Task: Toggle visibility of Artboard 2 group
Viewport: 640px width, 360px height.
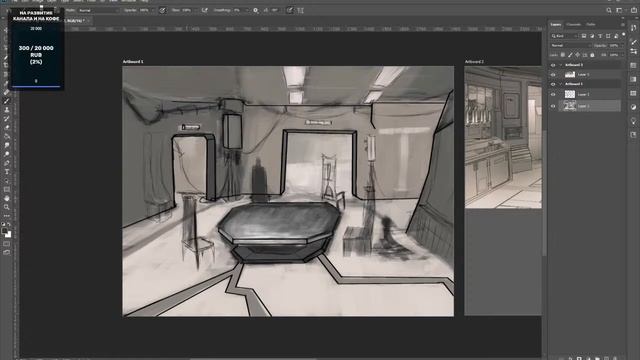Action: tap(553, 65)
